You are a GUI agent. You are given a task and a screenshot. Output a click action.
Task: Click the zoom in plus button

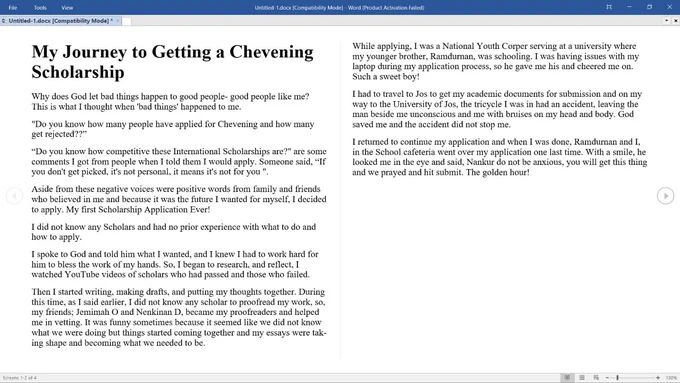[658, 378]
